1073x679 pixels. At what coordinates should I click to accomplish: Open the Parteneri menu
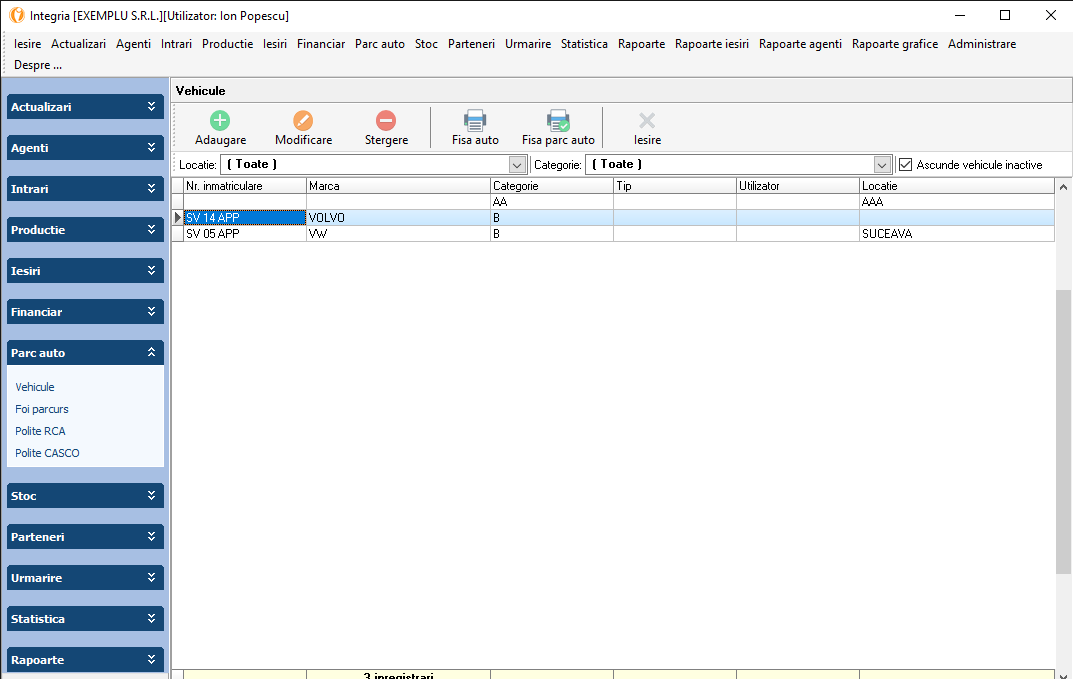coord(471,44)
